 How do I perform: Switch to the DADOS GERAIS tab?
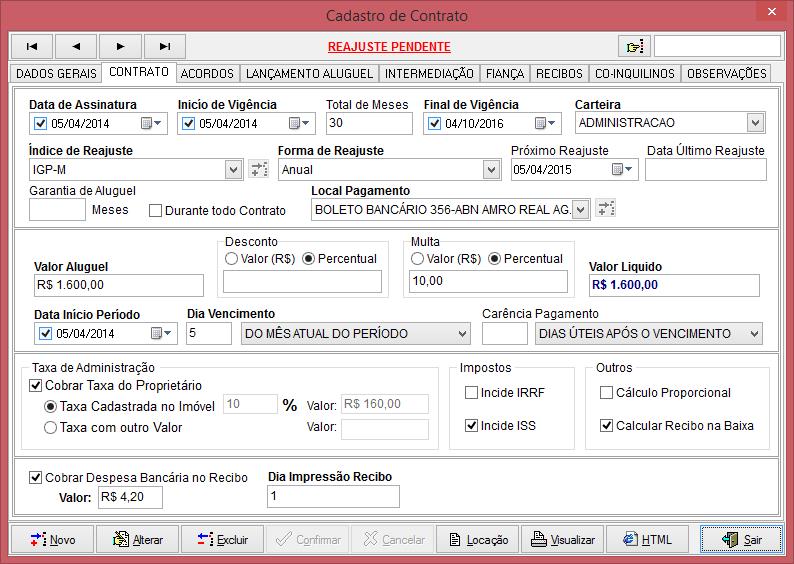(56, 74)
